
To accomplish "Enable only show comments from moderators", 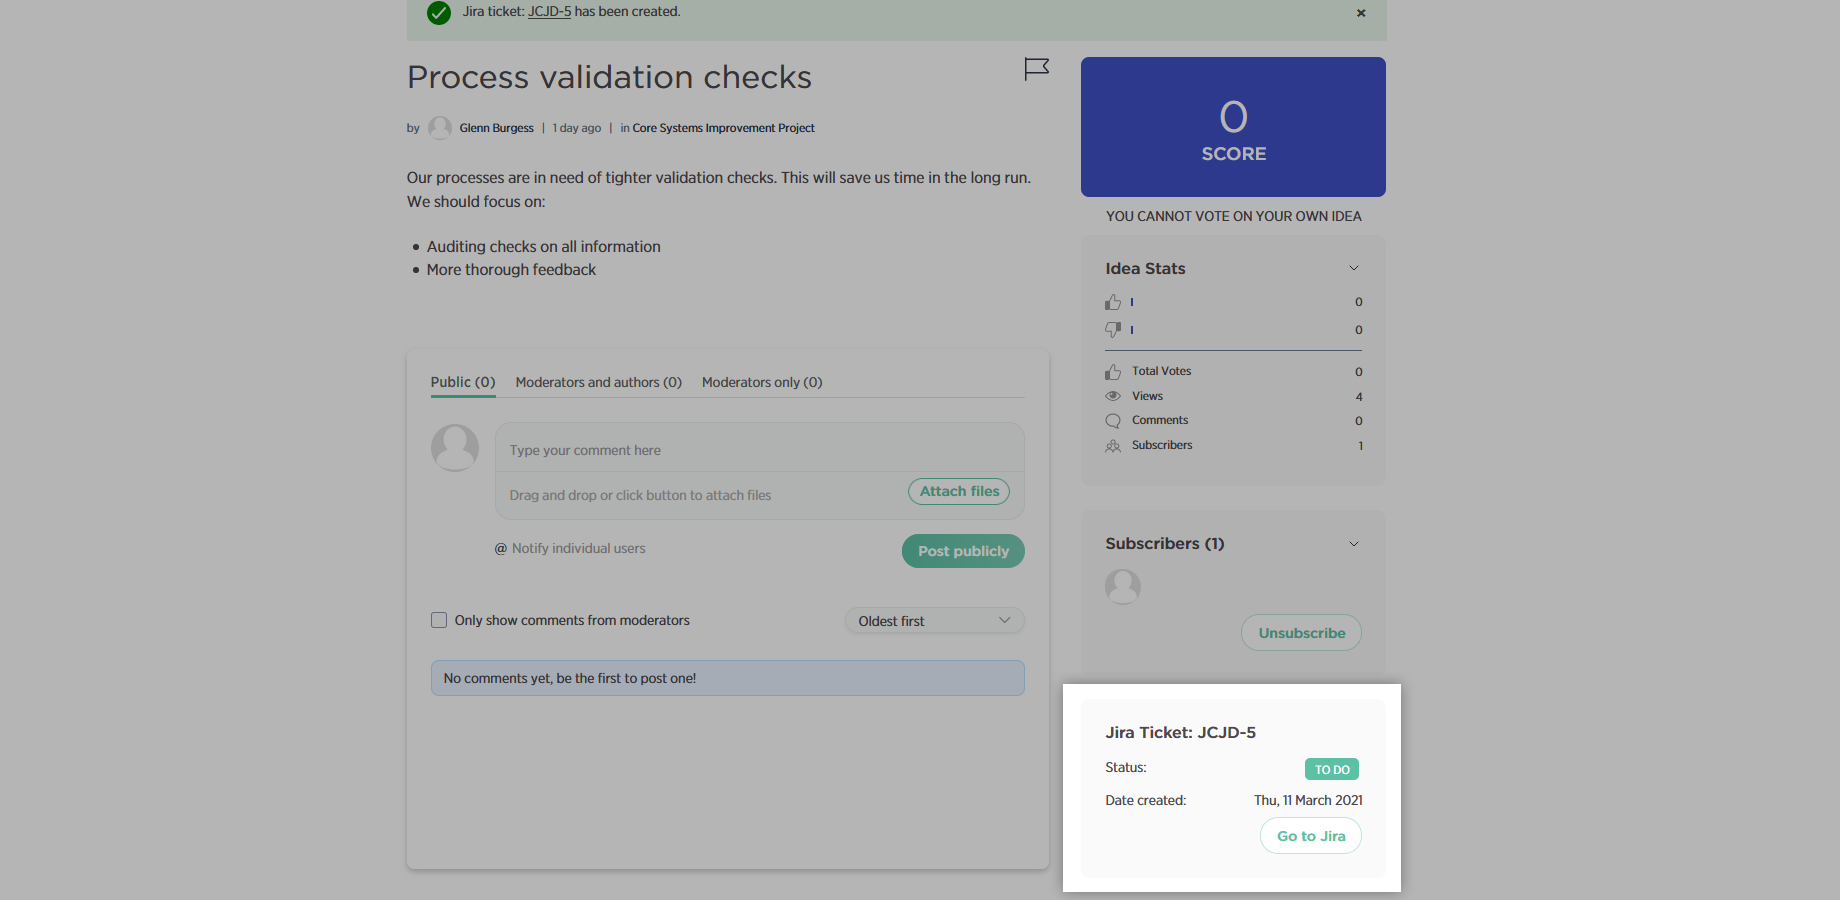I will [439, 620].
